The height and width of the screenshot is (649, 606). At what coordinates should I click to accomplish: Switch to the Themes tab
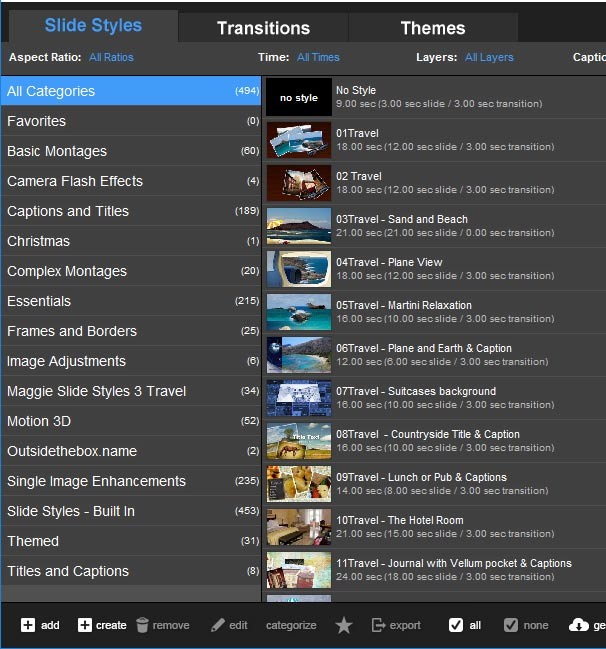click(x=432, y=28)
